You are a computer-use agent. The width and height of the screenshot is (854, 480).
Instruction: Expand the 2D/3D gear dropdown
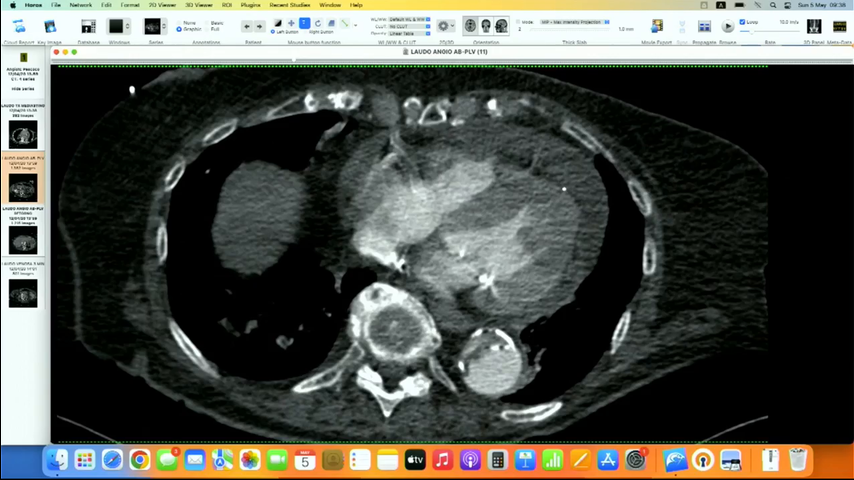[x=446, y=26]
